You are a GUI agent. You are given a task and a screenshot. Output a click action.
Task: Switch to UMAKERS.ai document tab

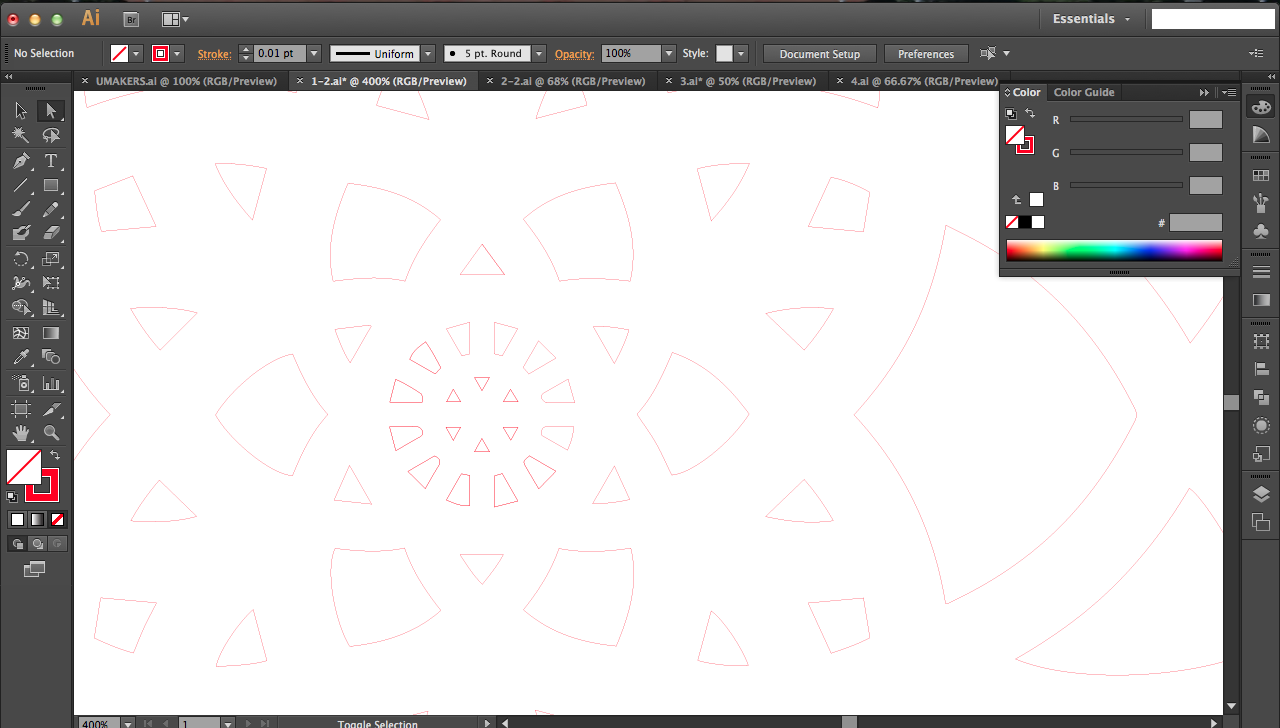pyautogui.click(x=186, y=81)
